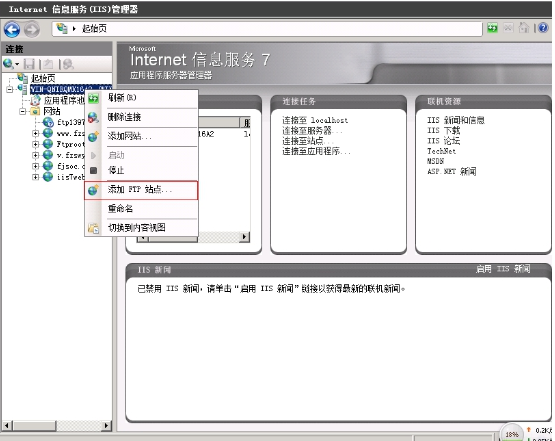Click the Stop icon beside refresh
The height and width of the screenshot is (441, 555).
tap(508, 28)
